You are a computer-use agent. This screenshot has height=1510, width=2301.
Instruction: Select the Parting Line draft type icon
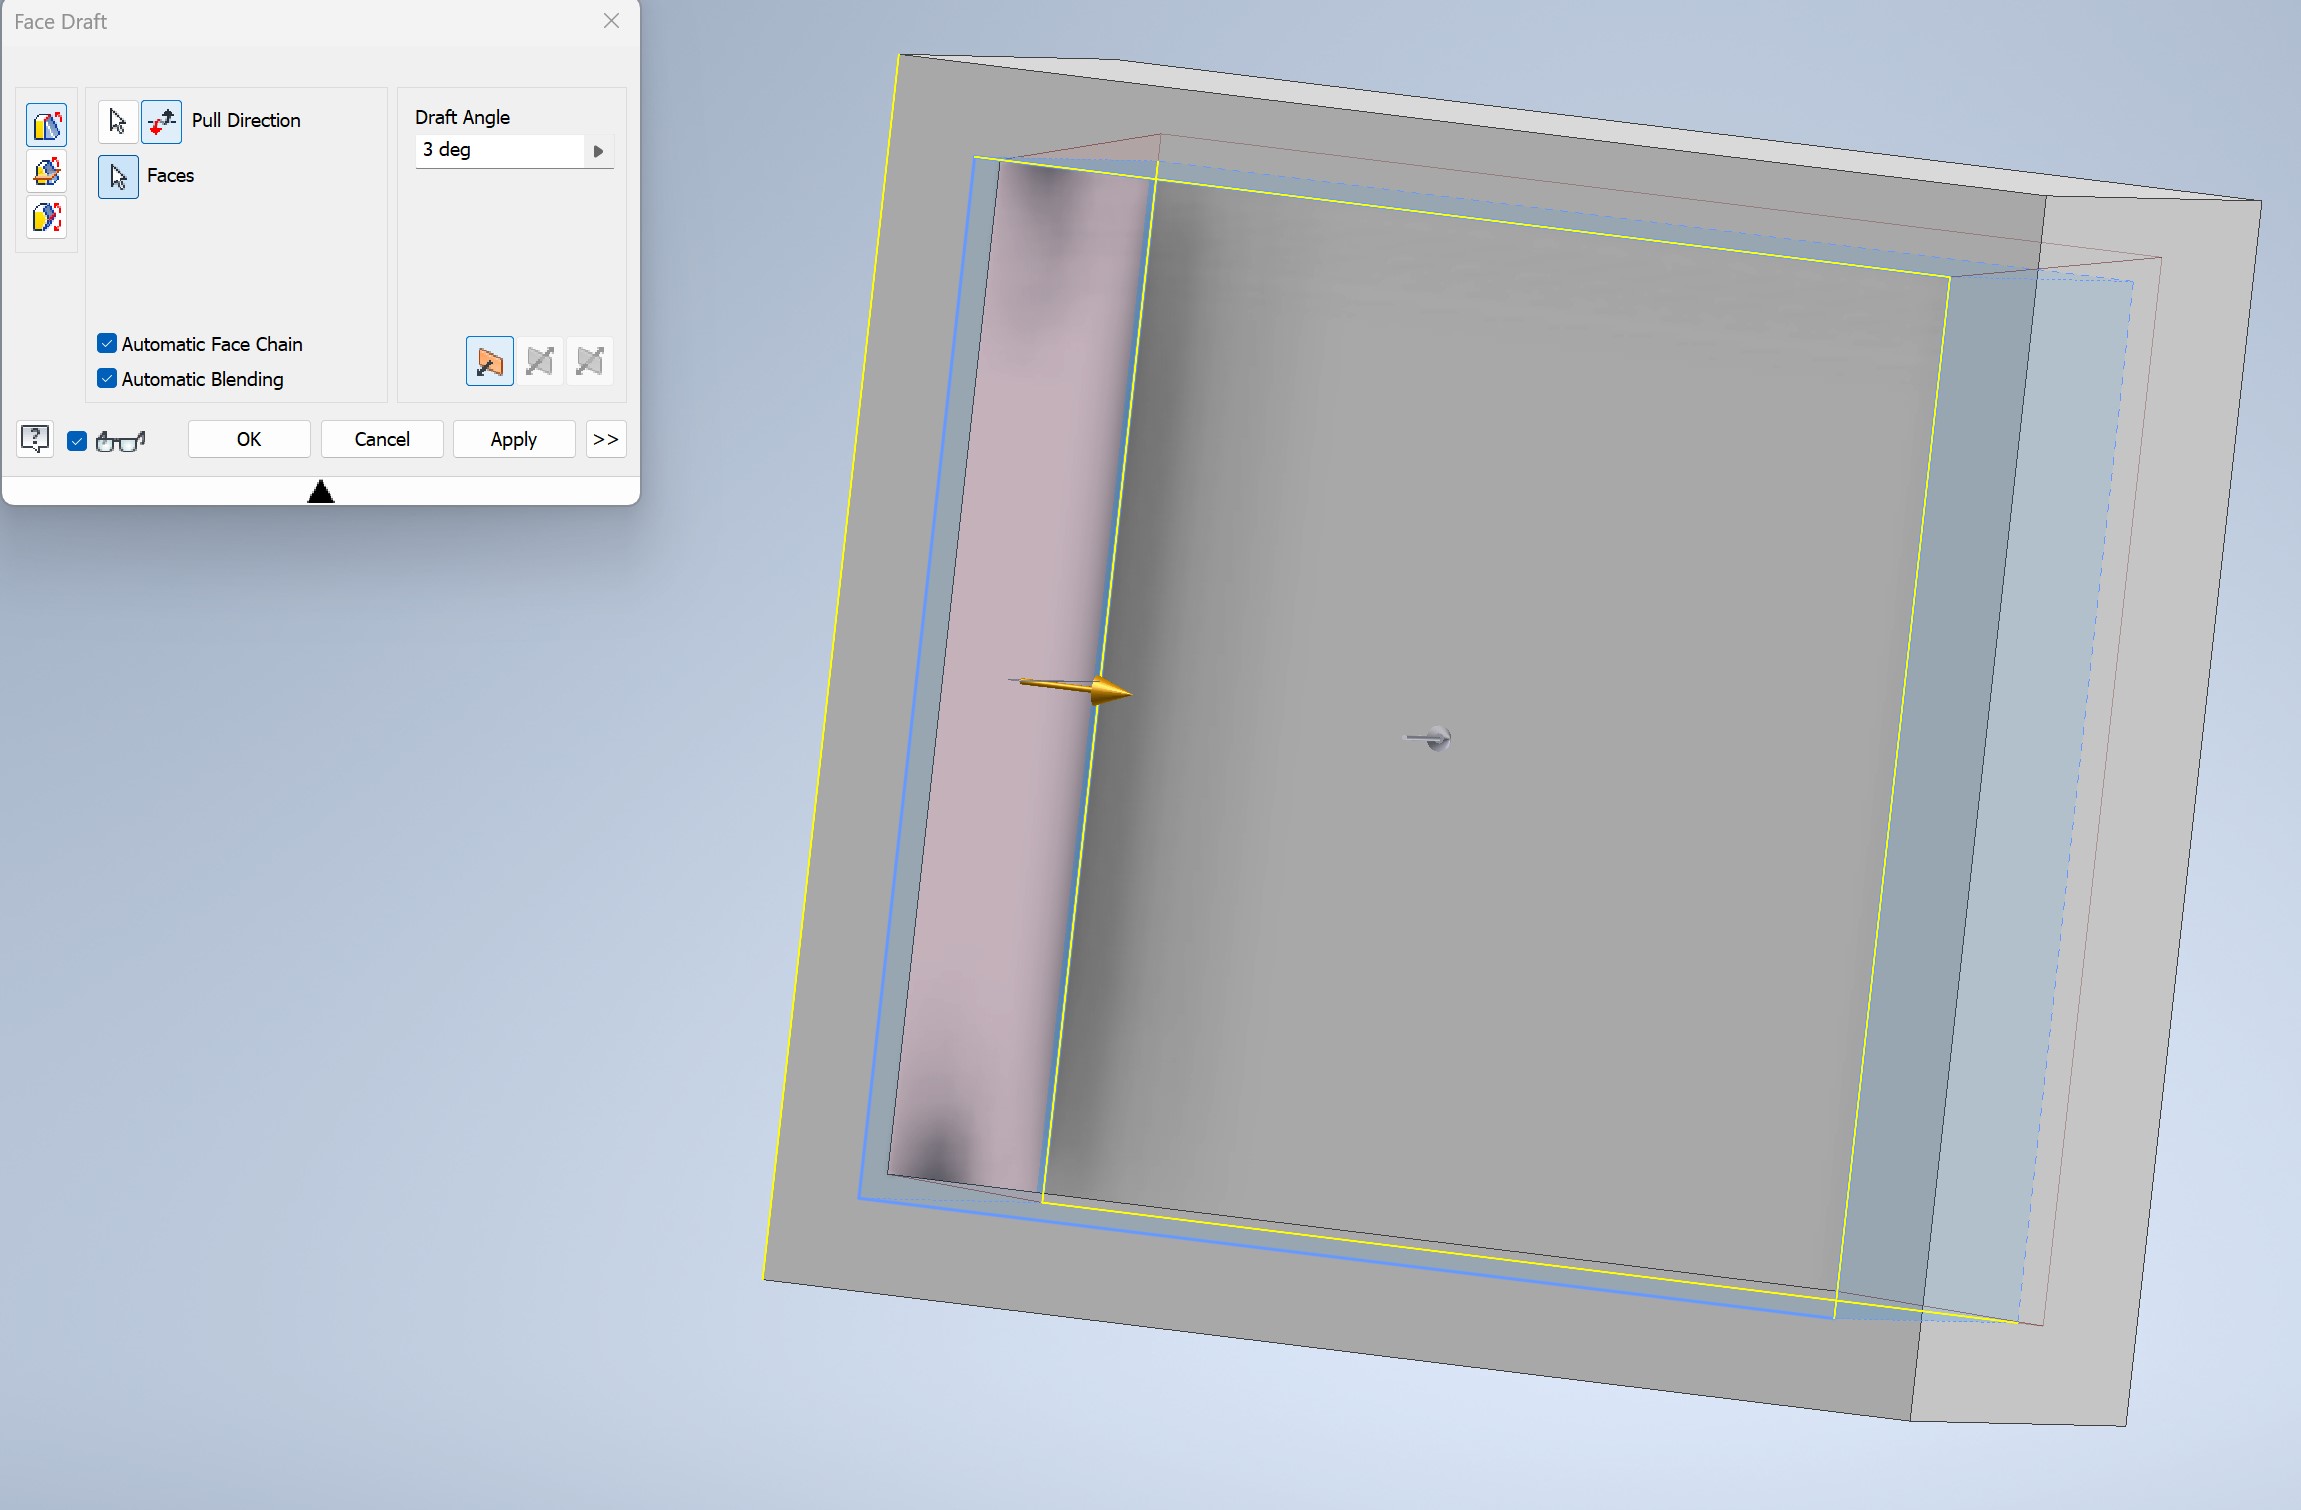47,218
